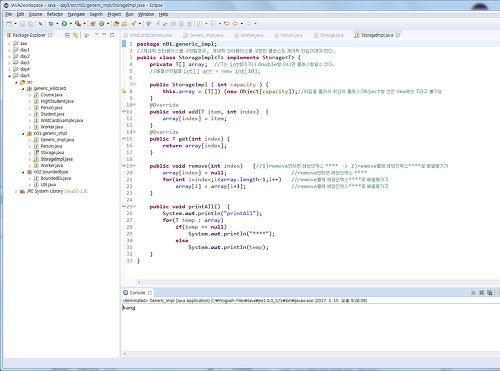
Task: Collapse the generic_wildcard package node
Action: click(23, 89)
